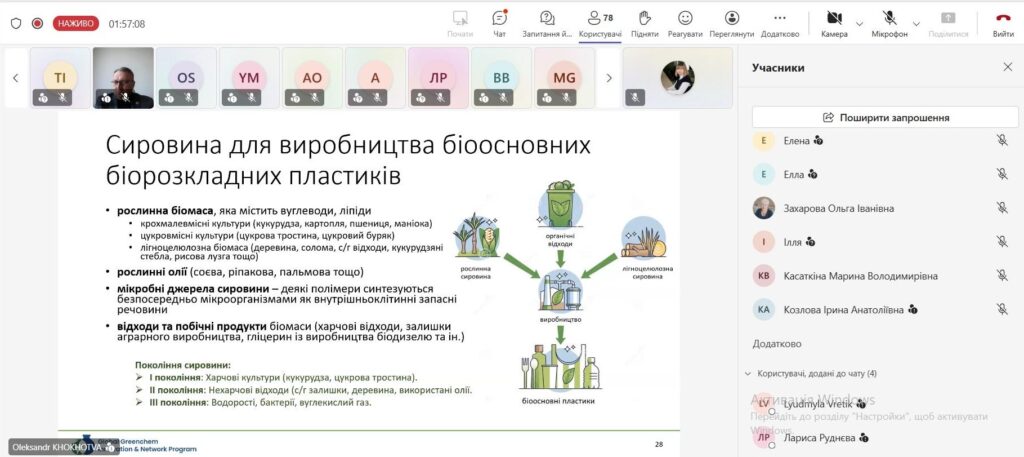Click muted mic icon for Елла

point(1002,174)
